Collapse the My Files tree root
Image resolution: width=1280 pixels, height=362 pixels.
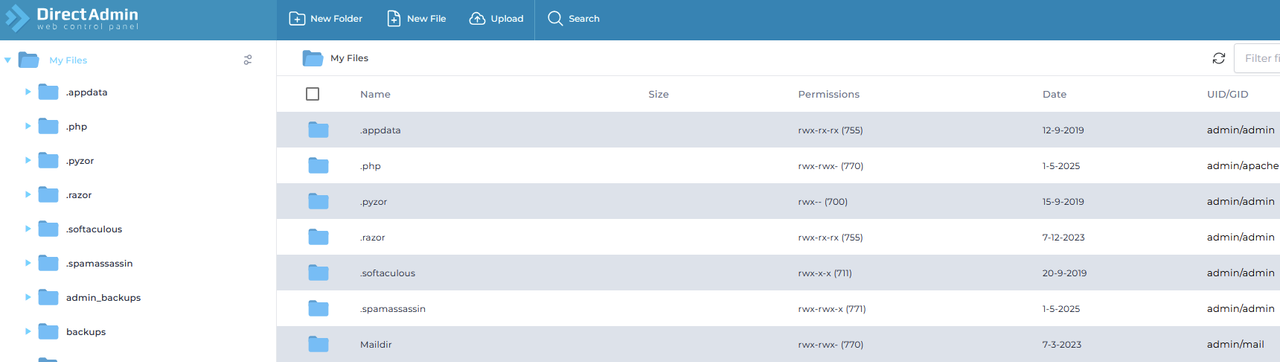[8, 60]
